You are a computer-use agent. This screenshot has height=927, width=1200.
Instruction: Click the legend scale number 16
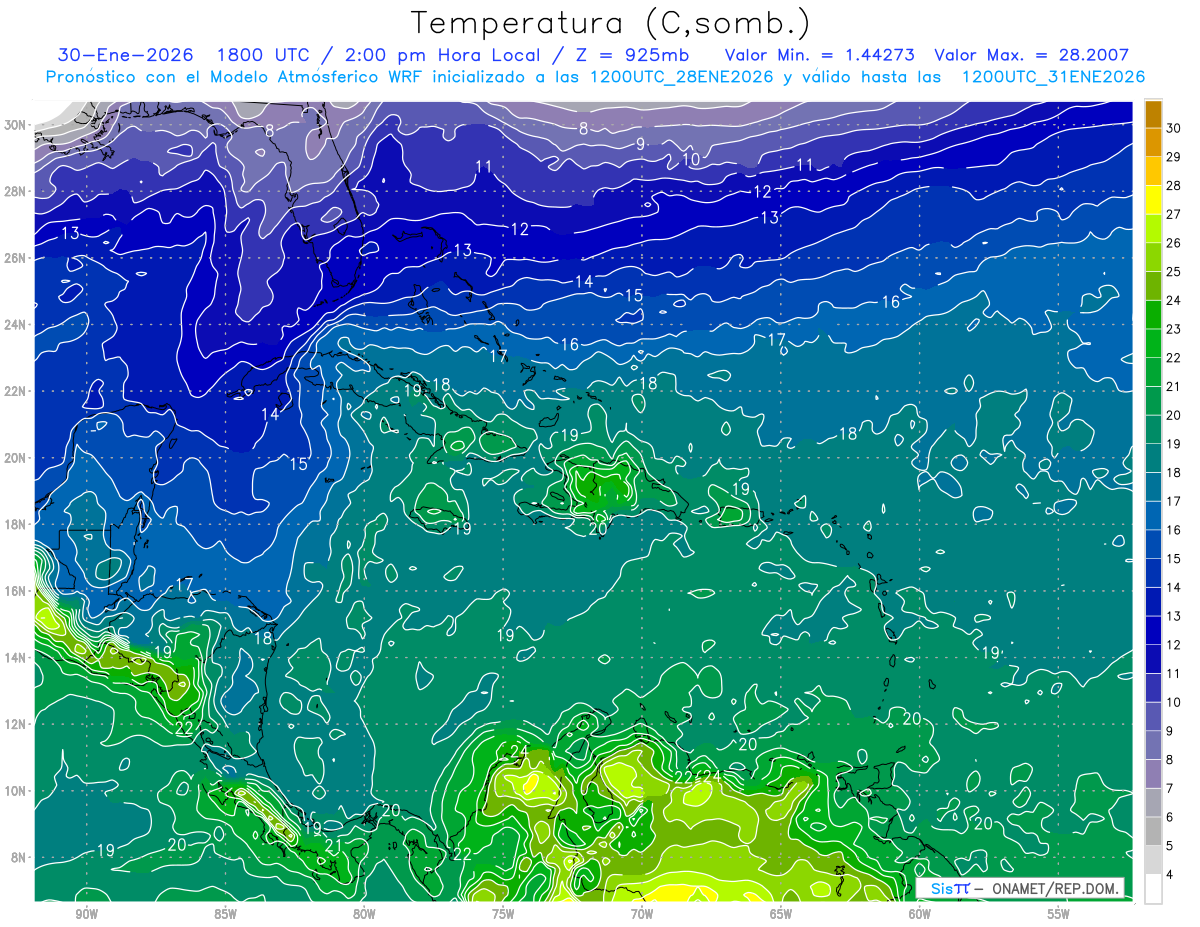click(x=1174, y=530)
